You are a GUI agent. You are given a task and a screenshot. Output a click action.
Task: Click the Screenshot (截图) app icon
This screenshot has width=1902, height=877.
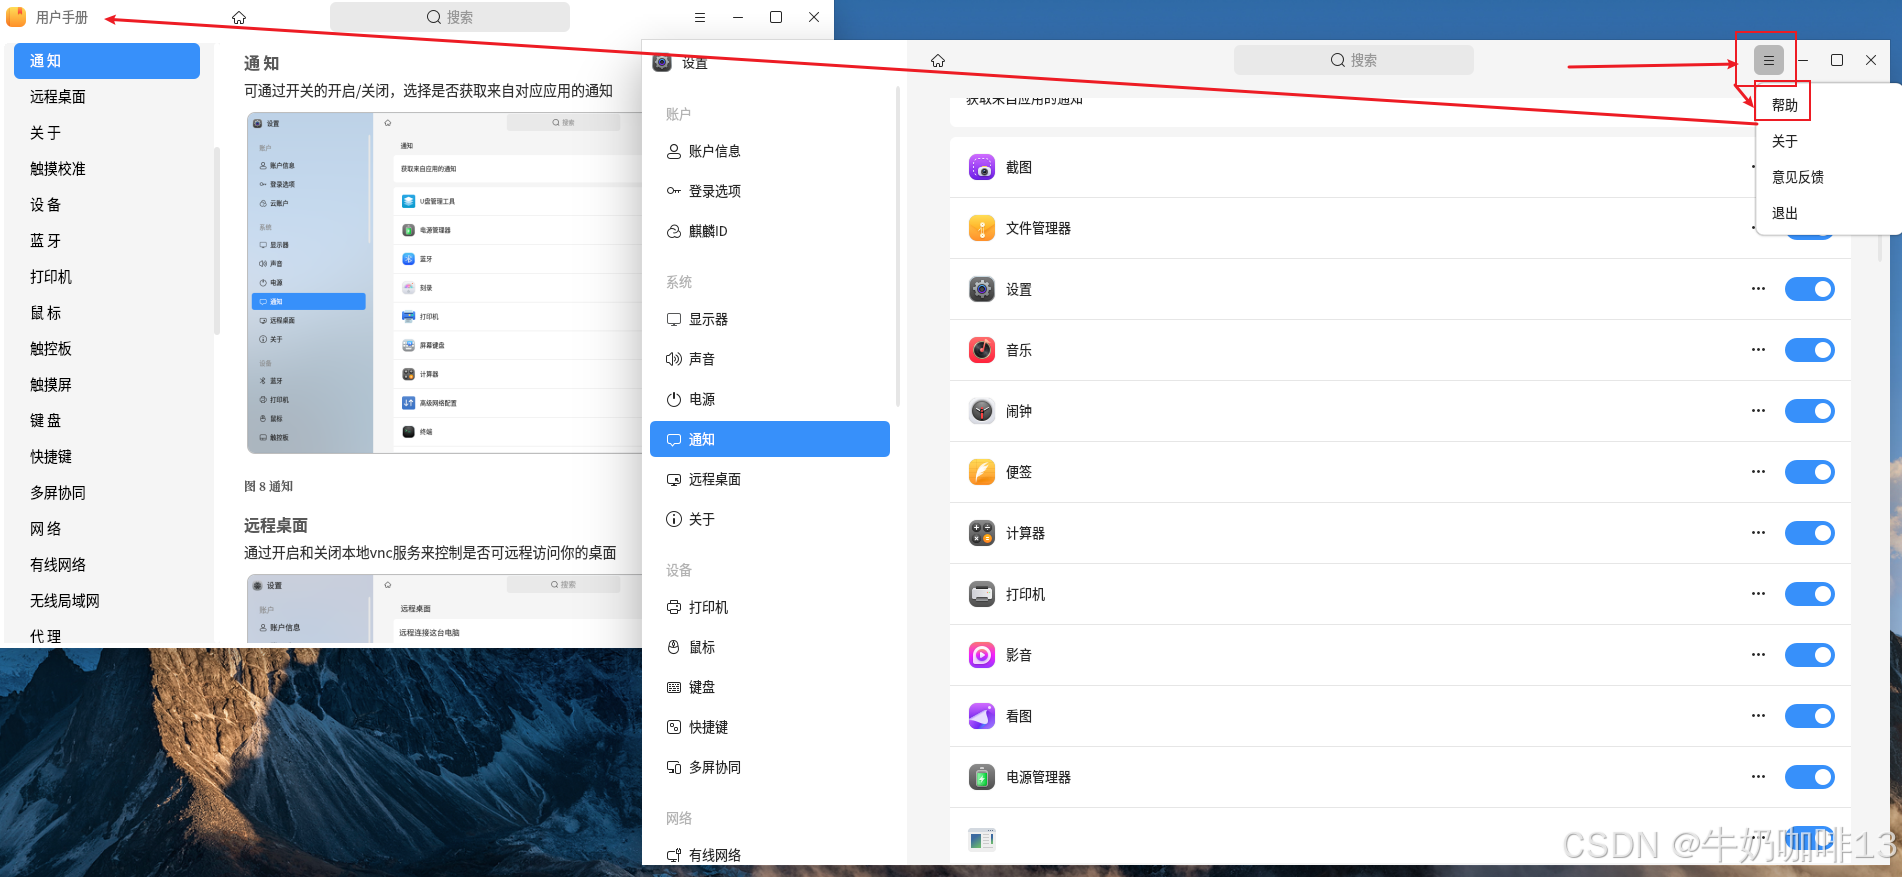[x=982, y=167]
